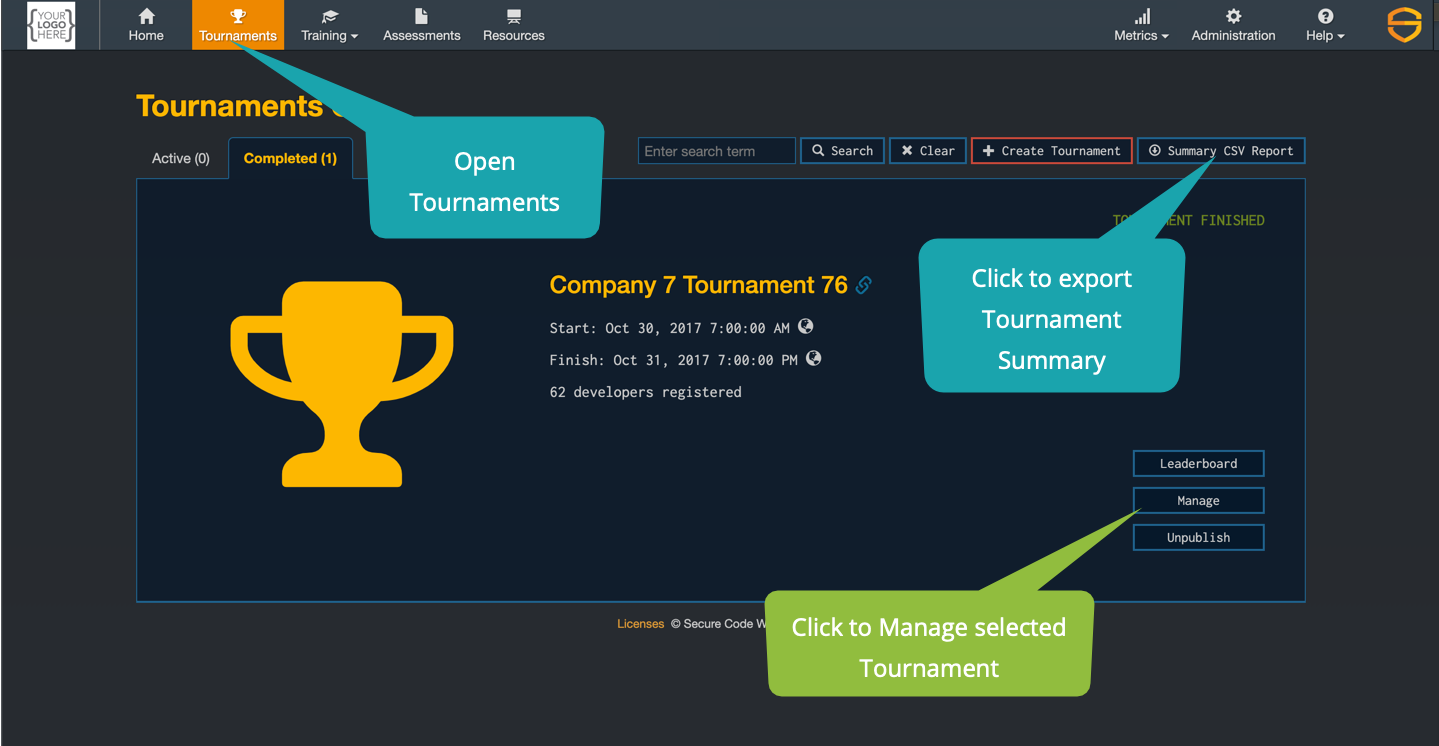Click the search term input field

tap(716, 150)
